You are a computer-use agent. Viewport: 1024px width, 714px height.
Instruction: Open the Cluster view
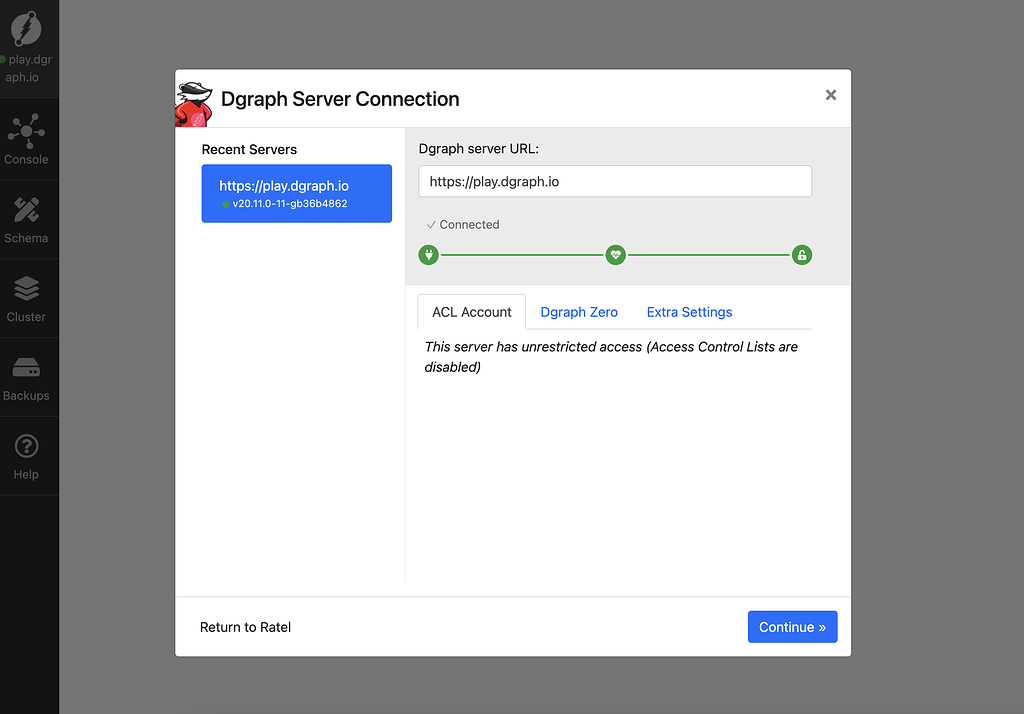(x=27, y=298)
